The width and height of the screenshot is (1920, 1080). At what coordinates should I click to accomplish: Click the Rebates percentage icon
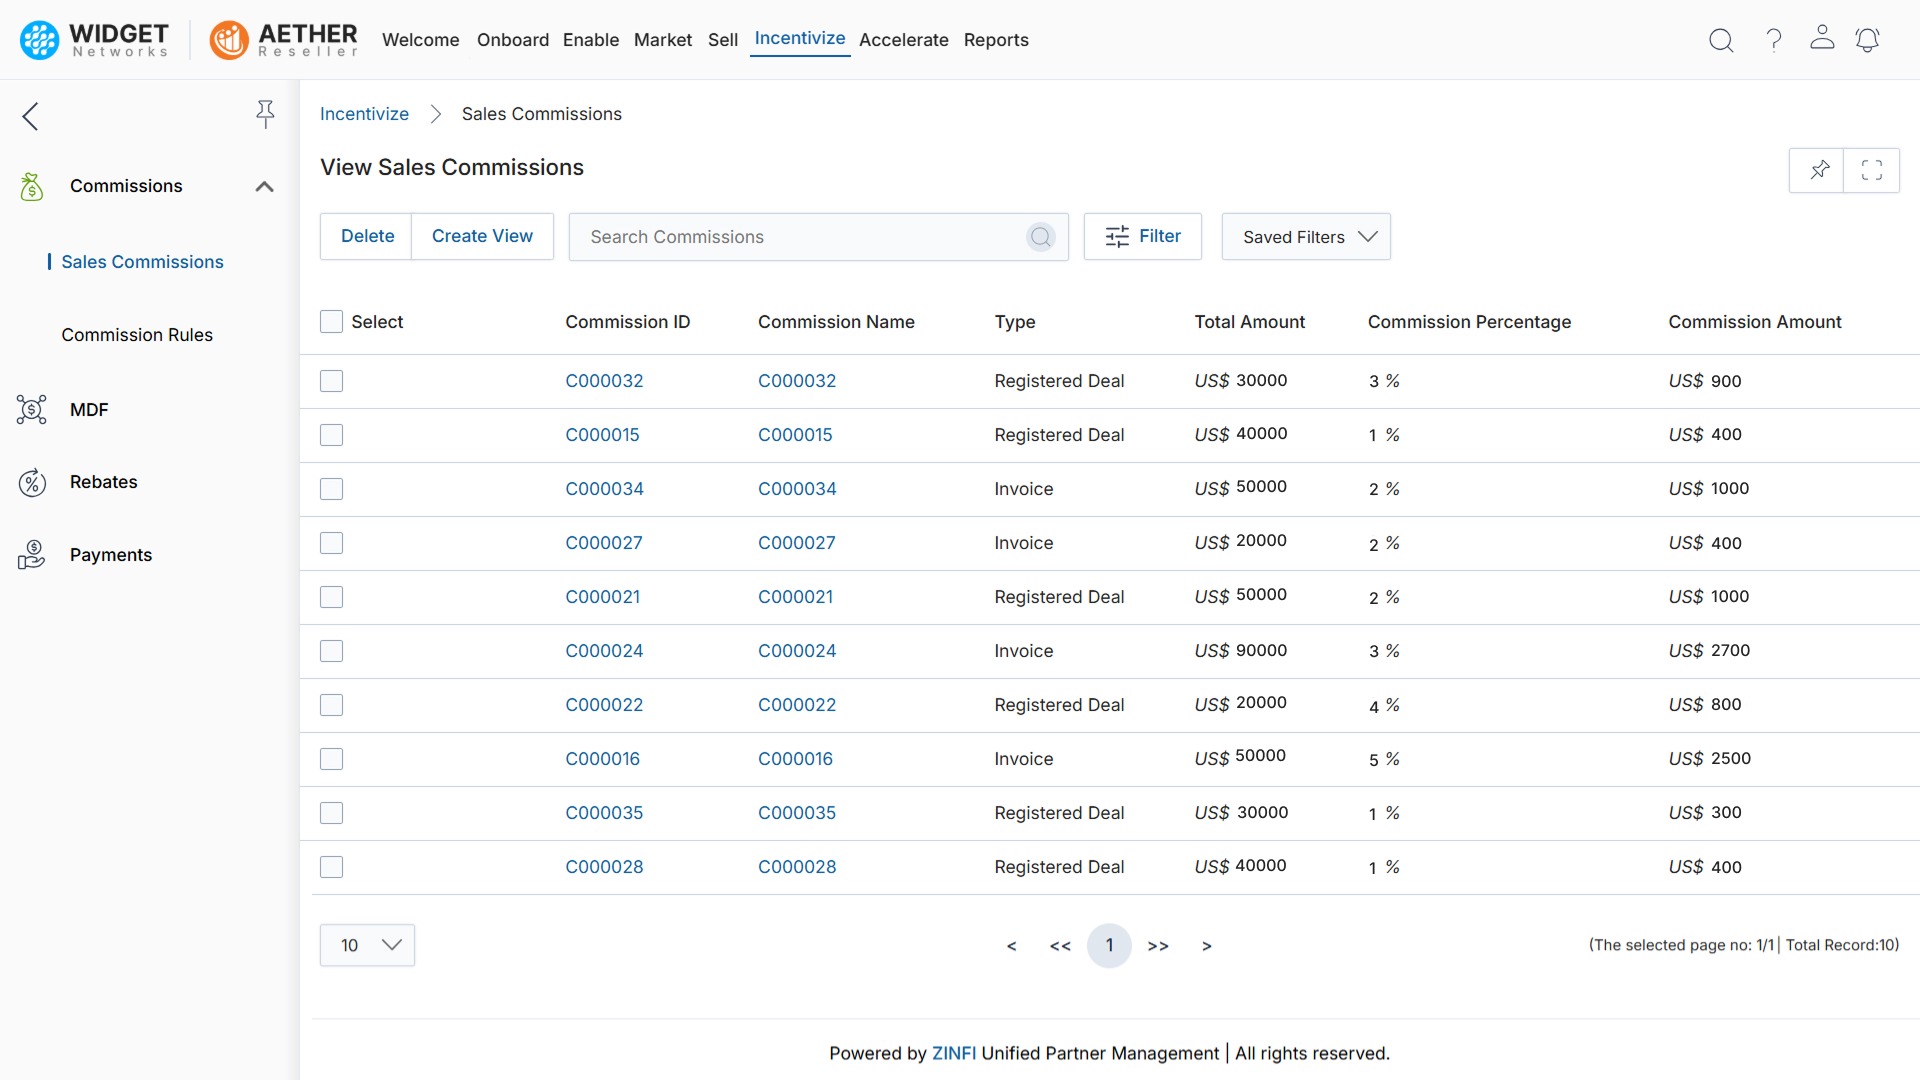[32, 482]
